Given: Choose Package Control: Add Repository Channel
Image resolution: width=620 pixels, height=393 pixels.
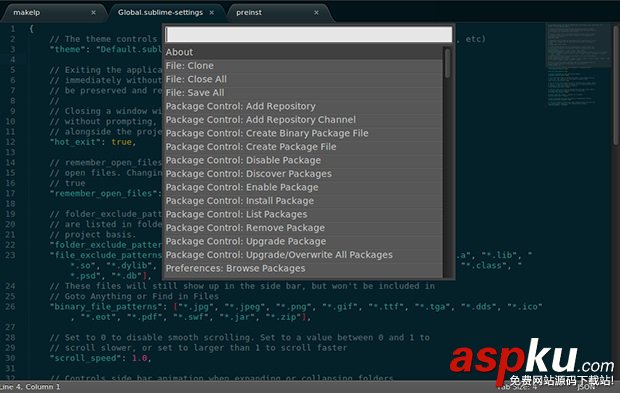Looking at the screenshot, I should [303, 119].
